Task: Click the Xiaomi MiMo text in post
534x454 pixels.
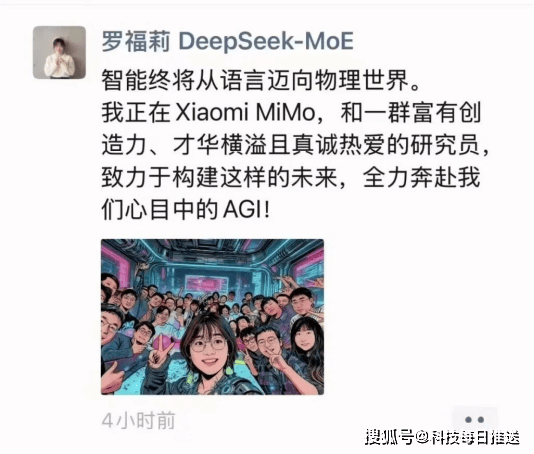Action: (x=245, y=113)
